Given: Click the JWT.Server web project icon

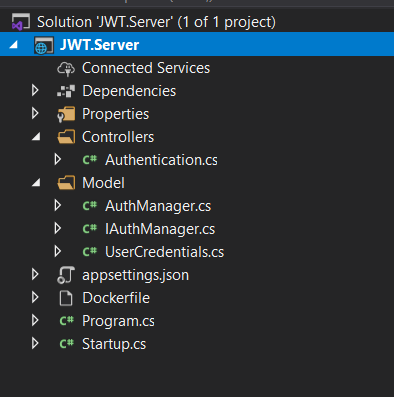Looking at the screenshot, I should [44, 45].
